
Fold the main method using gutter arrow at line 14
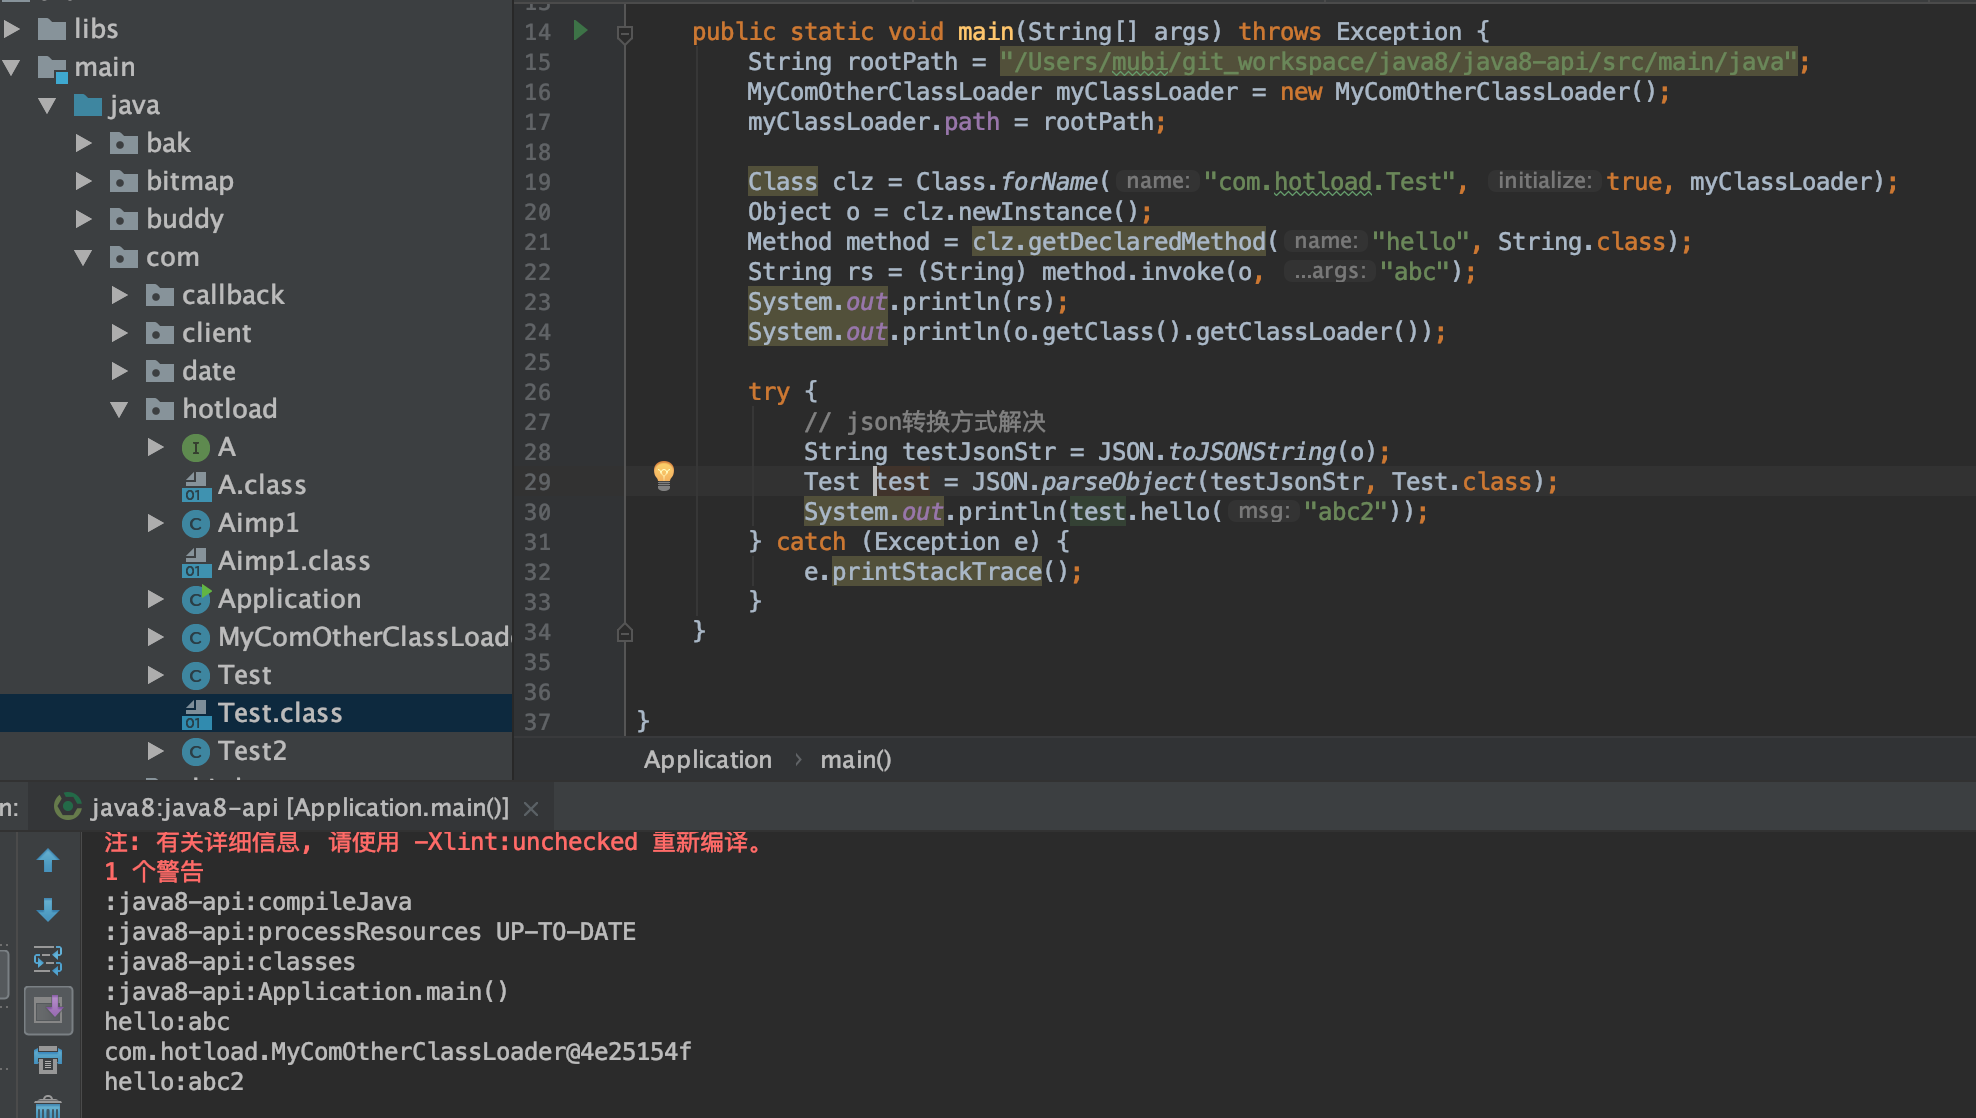(x=625, y=33)
